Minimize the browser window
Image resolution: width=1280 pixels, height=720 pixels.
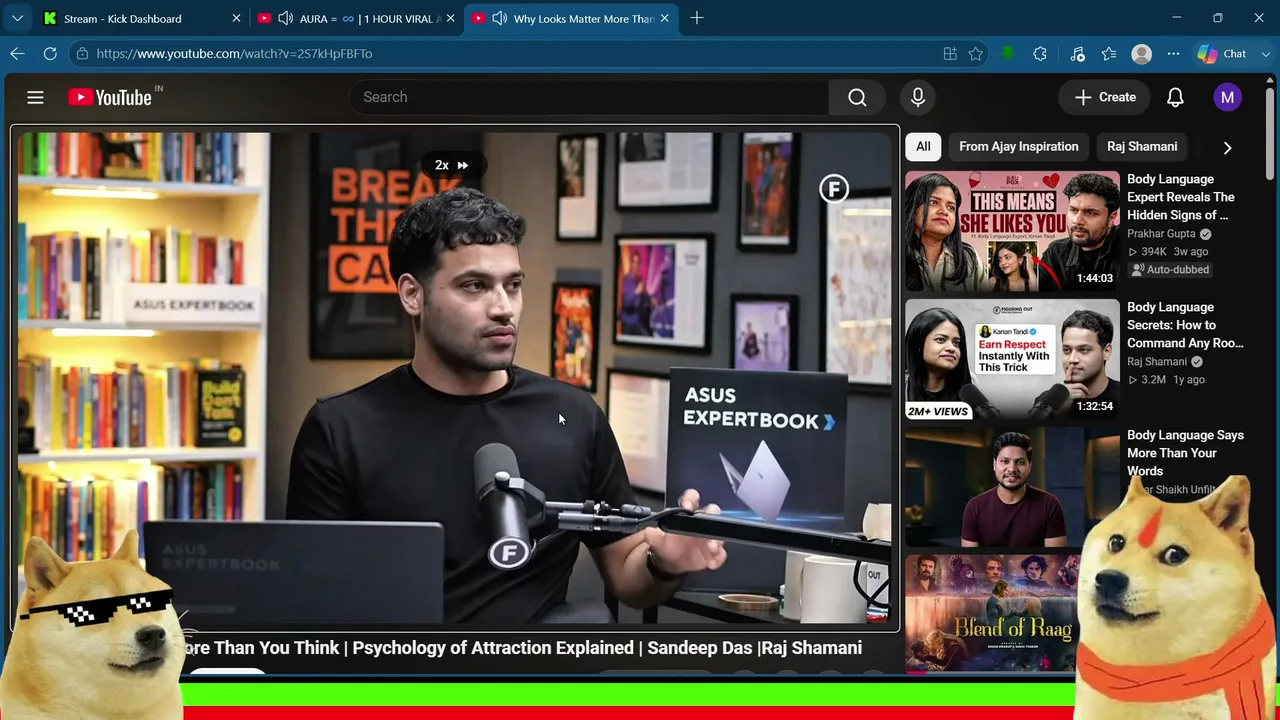(1176, 18)
